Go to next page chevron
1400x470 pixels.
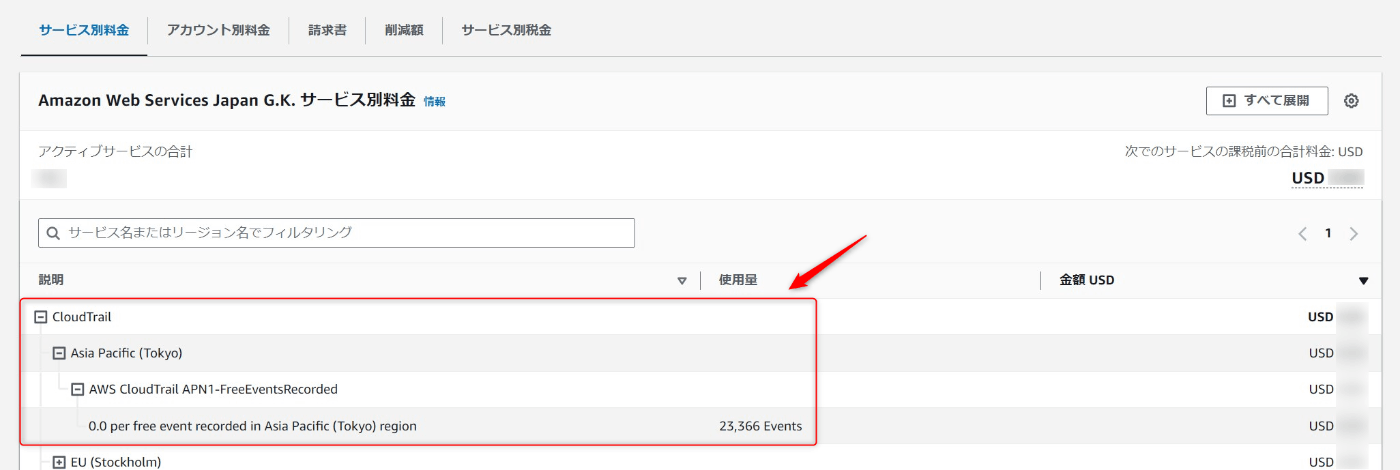point(1353,234)
